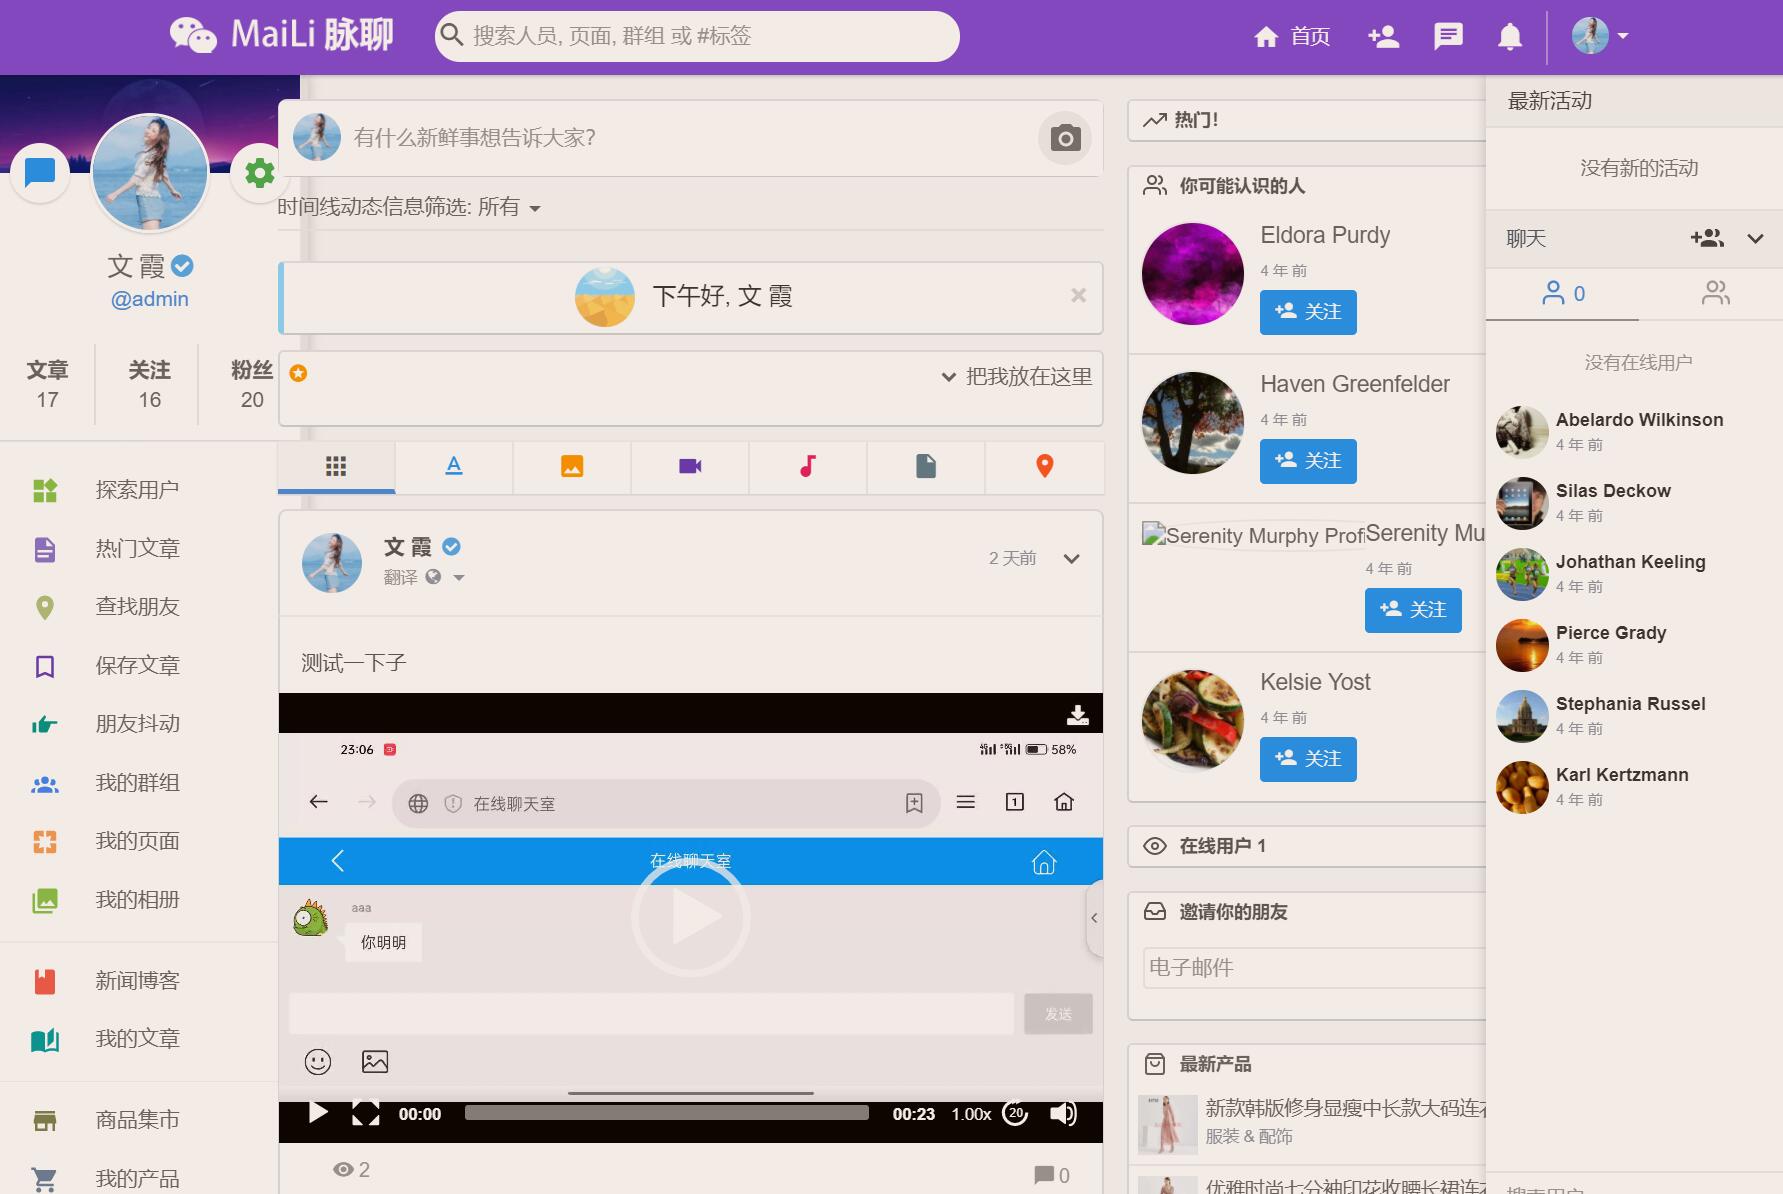Open Kelsie Yost's avatar thumbnail
1783x1194 pixels.
tap(1193, 720)
